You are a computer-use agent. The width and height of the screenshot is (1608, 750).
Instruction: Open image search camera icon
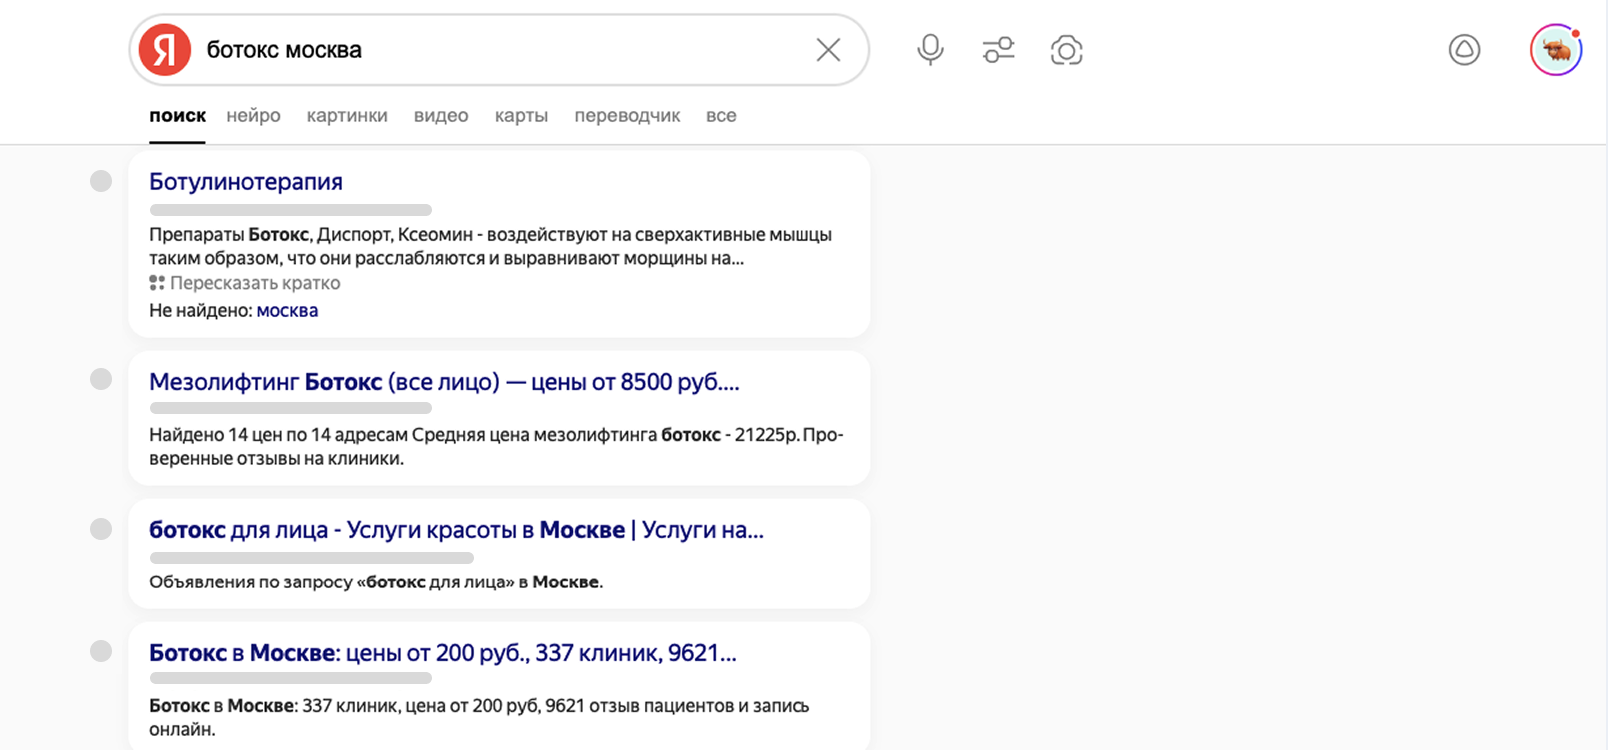(x=1066, y=50)
